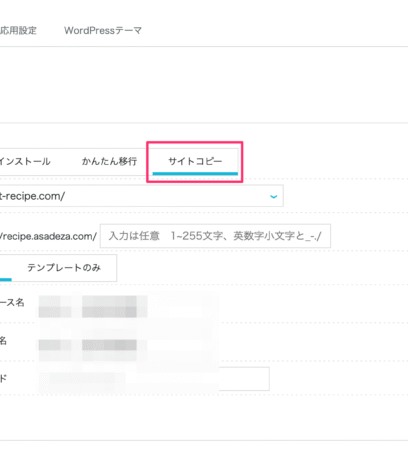
Task: Open the WordPressテーマ tab
Action: [x=103, y=30]
